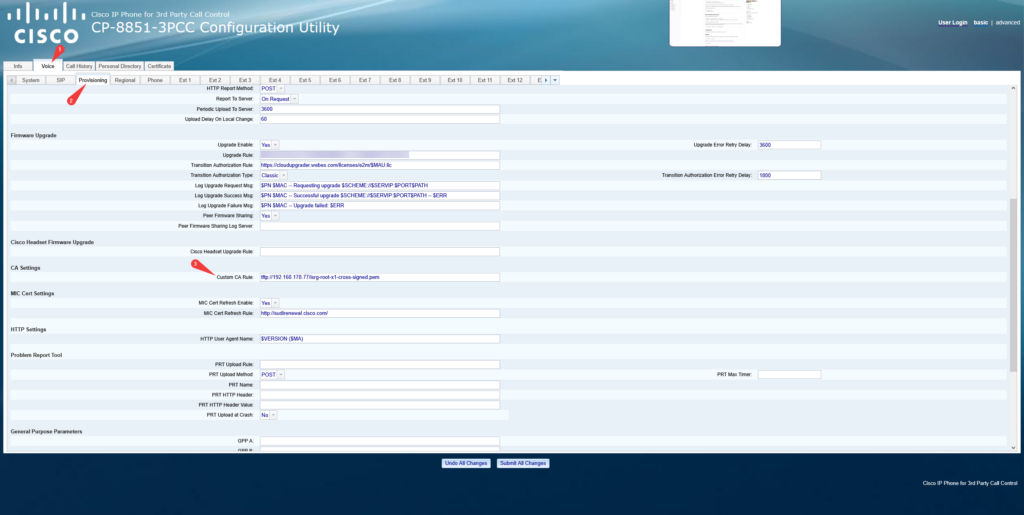Select the Provisioning sub-tab
The width and height of the screenshot is (1024, 515).
tap(93, 80)
